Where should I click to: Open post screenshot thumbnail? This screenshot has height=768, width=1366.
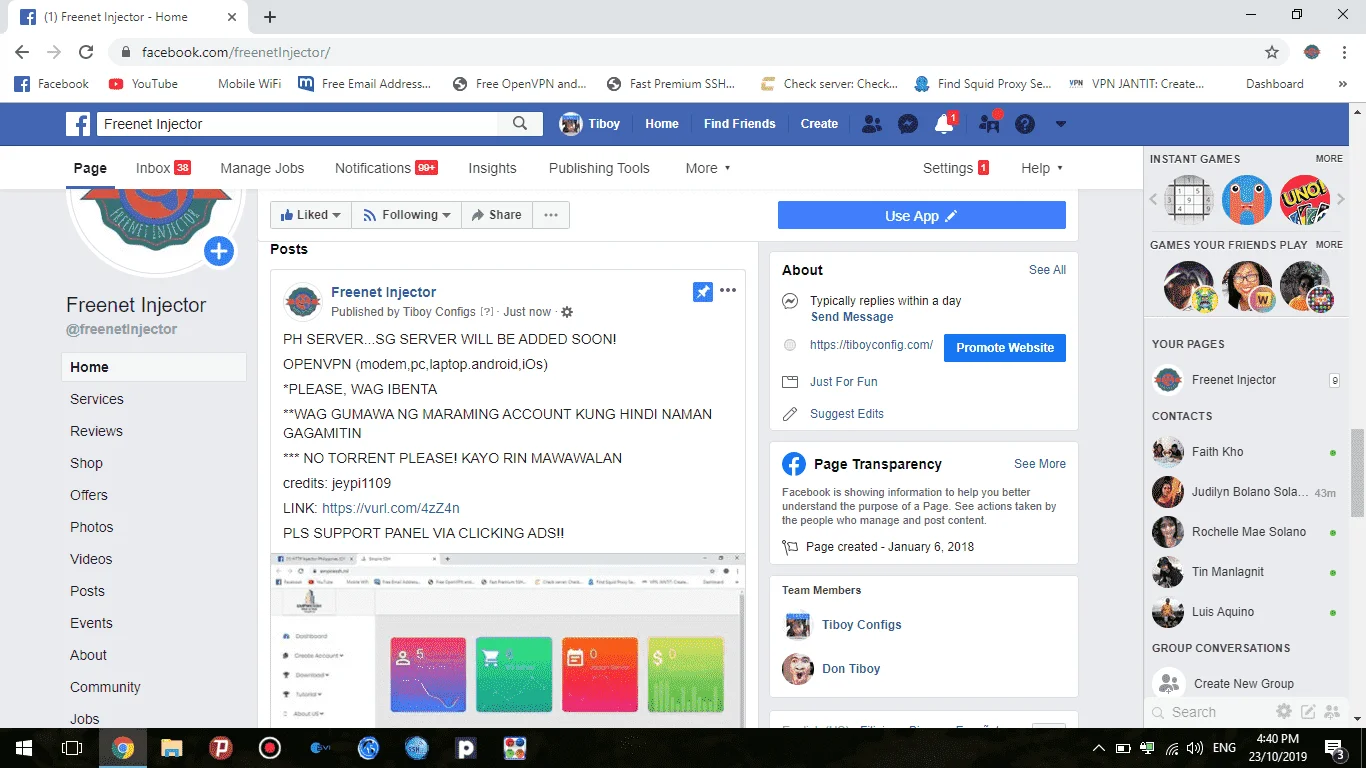(508, 640)
